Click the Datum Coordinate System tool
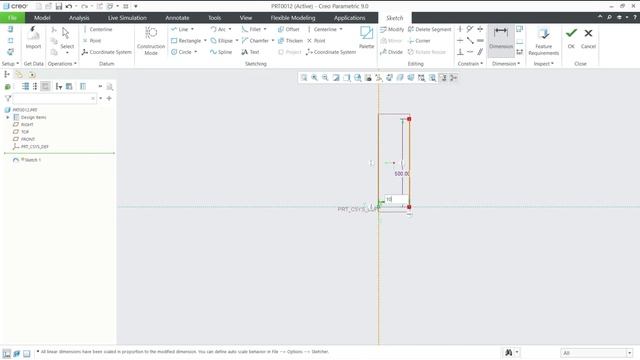Screen dimensions: 640x360 [107, 52]
